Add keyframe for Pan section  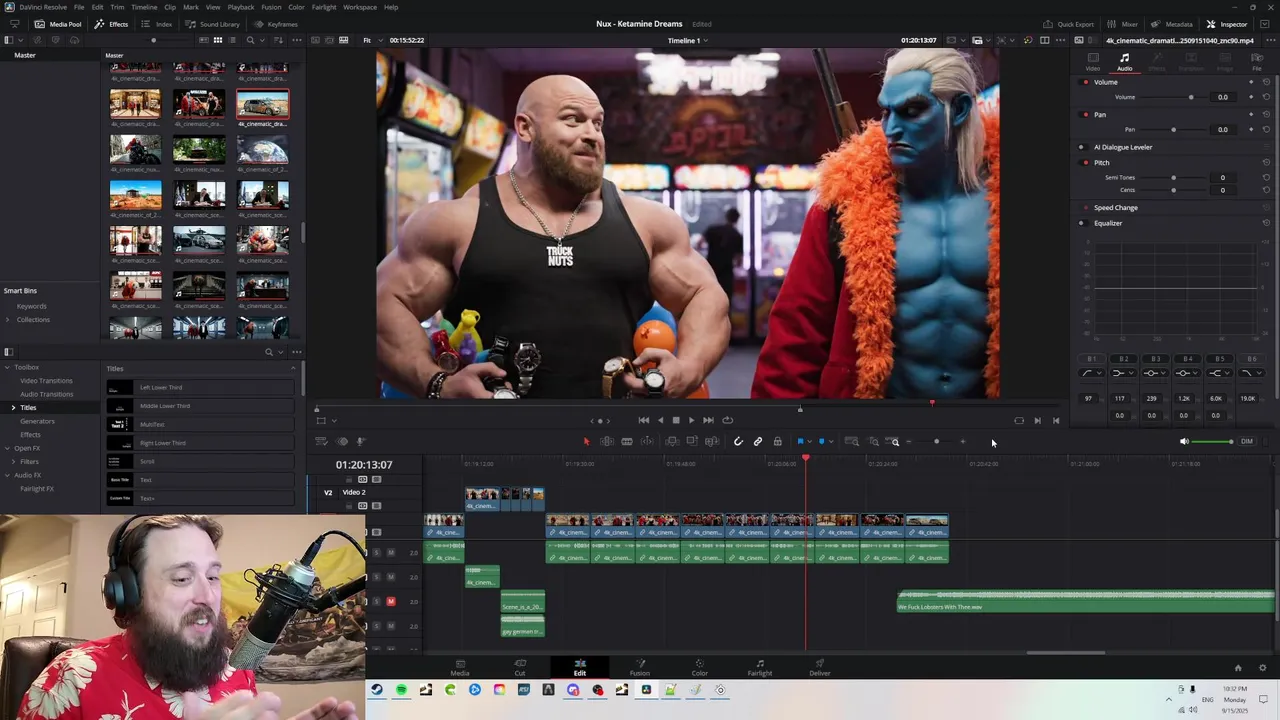(x=1251, y=114)
